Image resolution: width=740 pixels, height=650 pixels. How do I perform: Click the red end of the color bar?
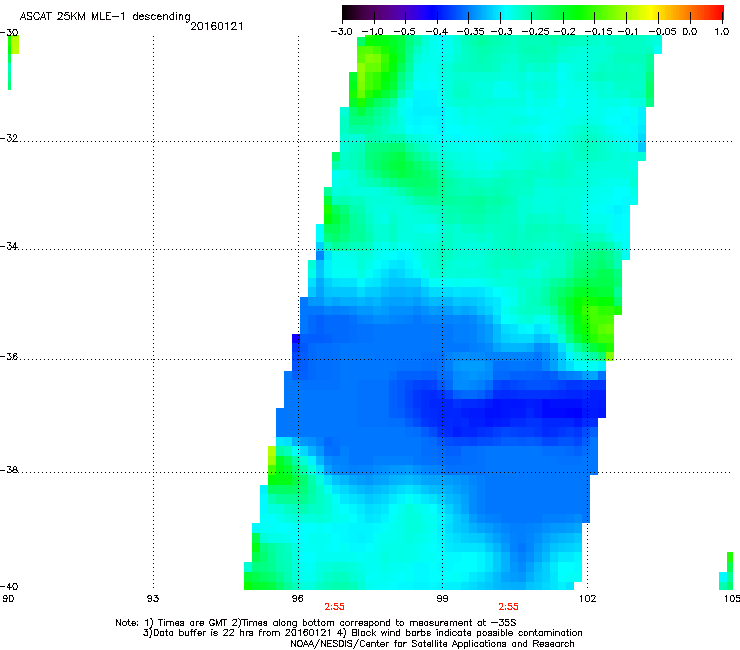point(717,12)
